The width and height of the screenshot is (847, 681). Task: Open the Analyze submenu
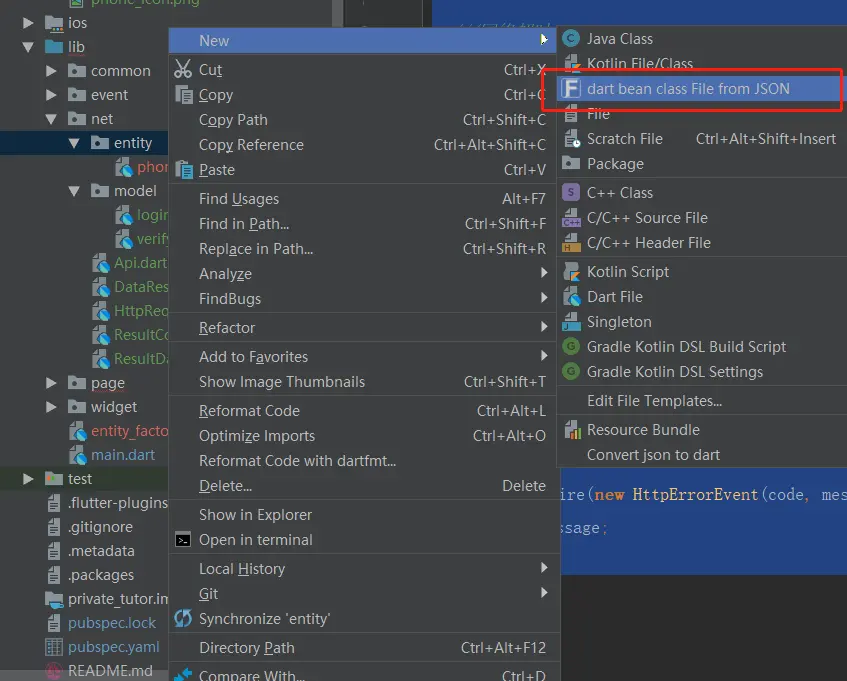coord(362,274)
